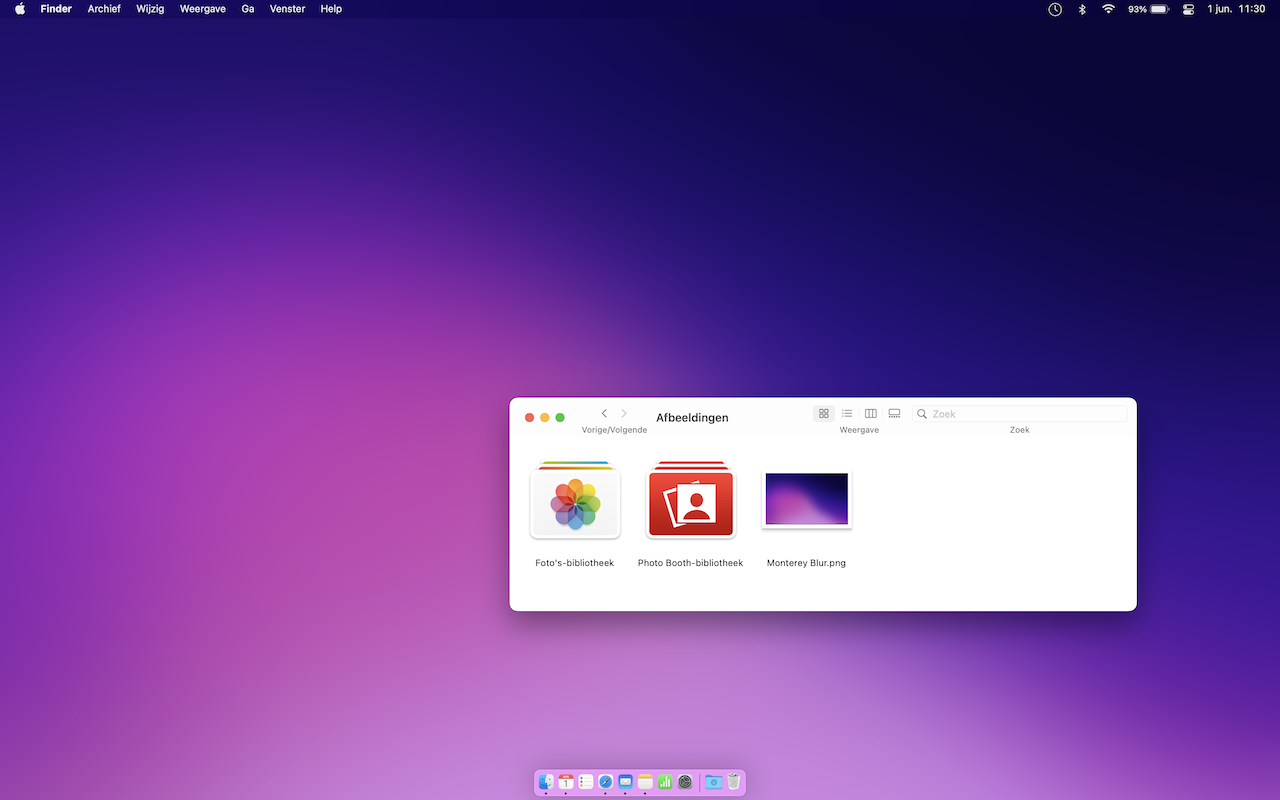Open Notes from the Dock
1280x800 pixels.
[x=645, y=782]
